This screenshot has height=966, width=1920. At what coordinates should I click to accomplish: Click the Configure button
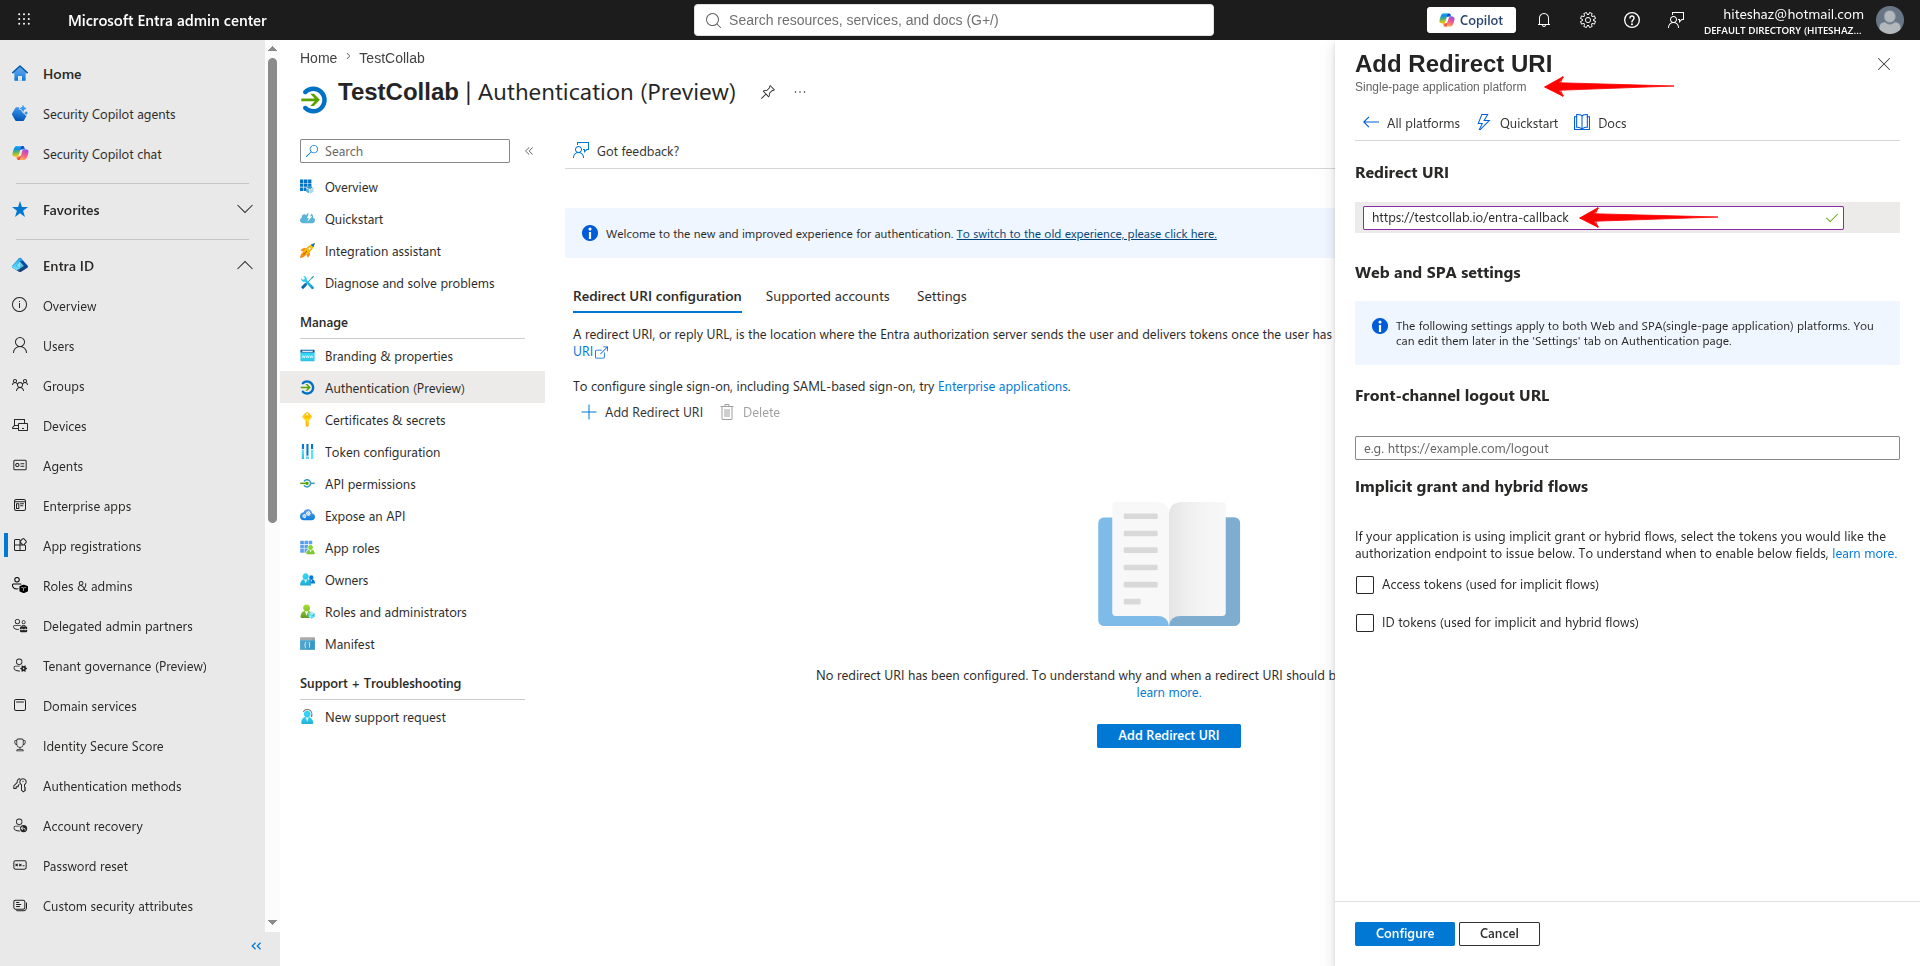pyautogui.click(x=1405, y=934)
